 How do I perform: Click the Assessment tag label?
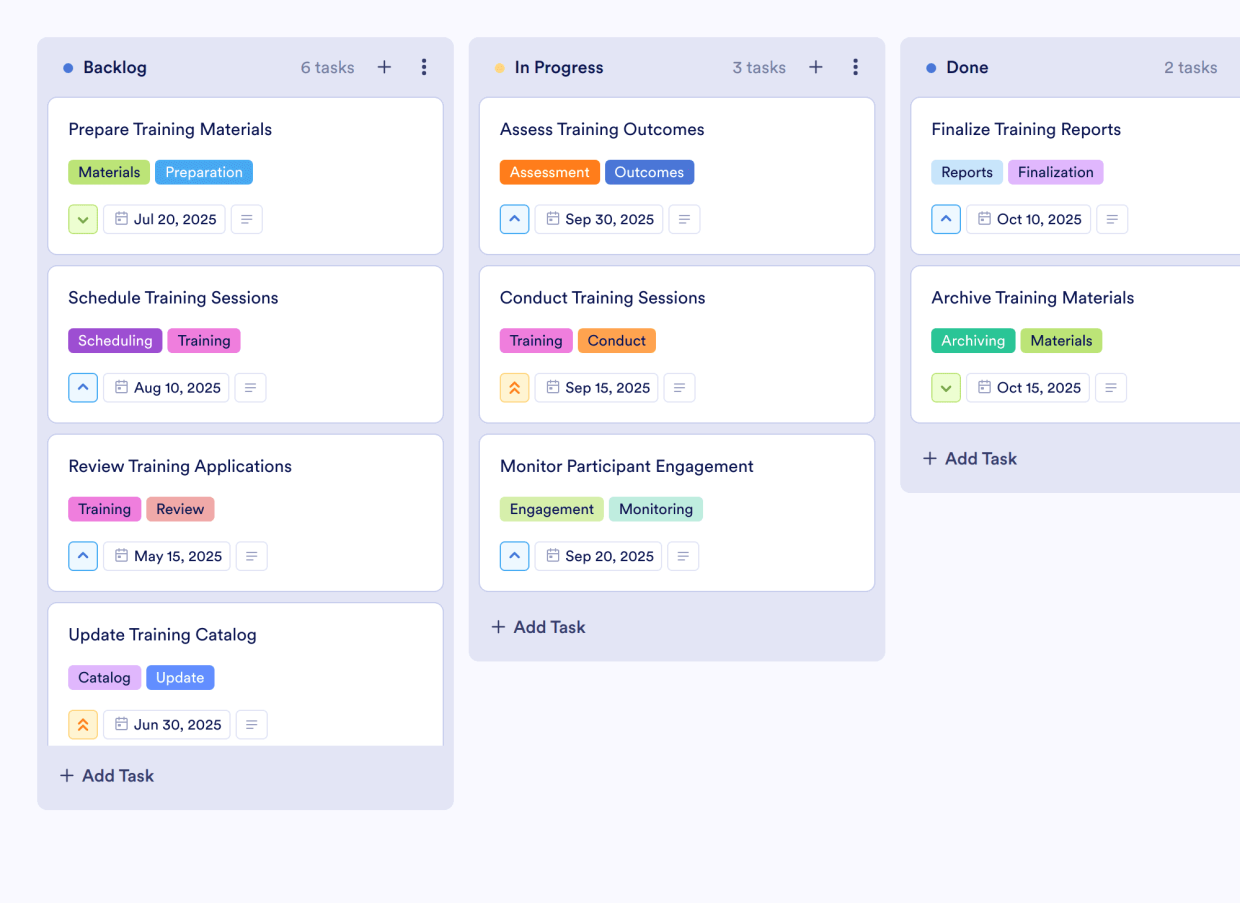[549, 172]
